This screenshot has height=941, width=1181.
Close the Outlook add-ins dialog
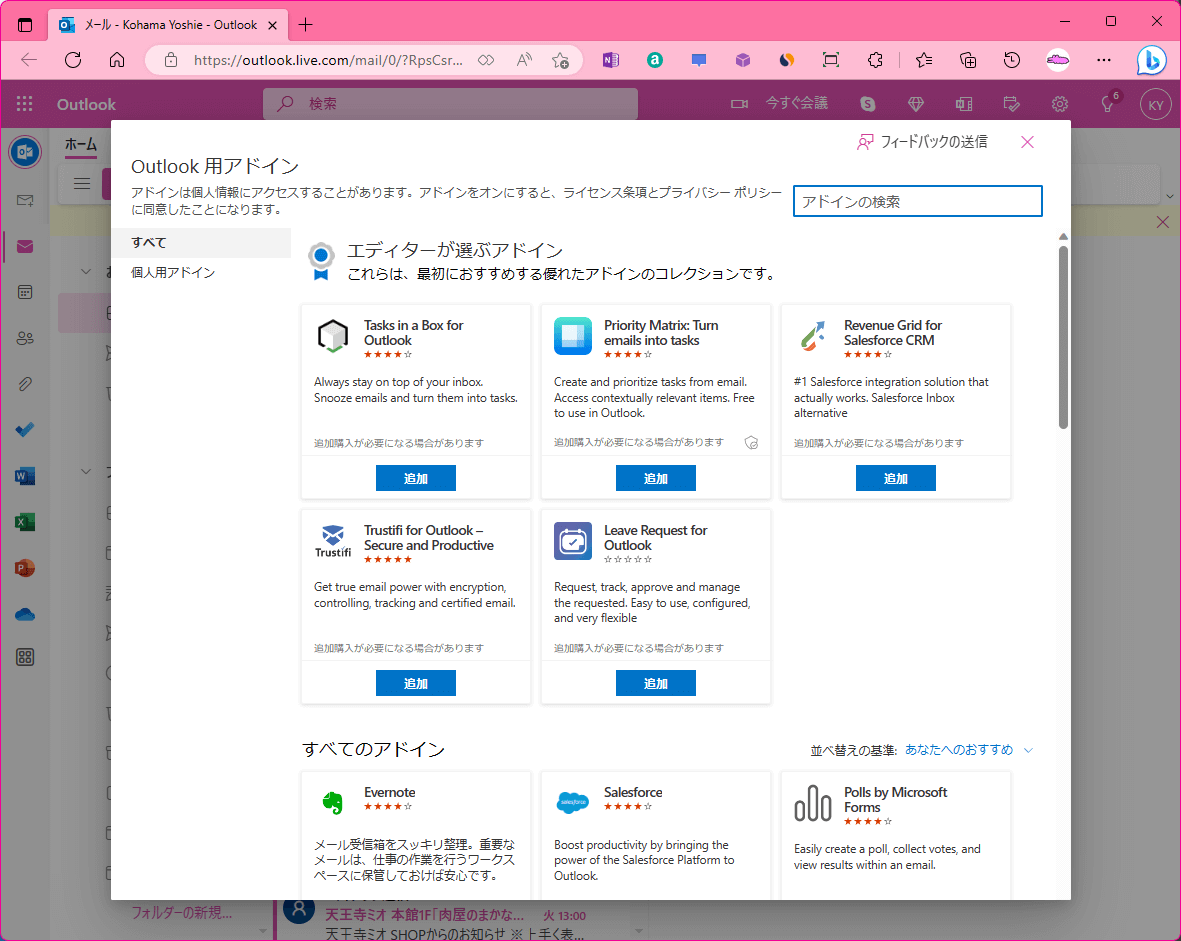coord(1027,142)
